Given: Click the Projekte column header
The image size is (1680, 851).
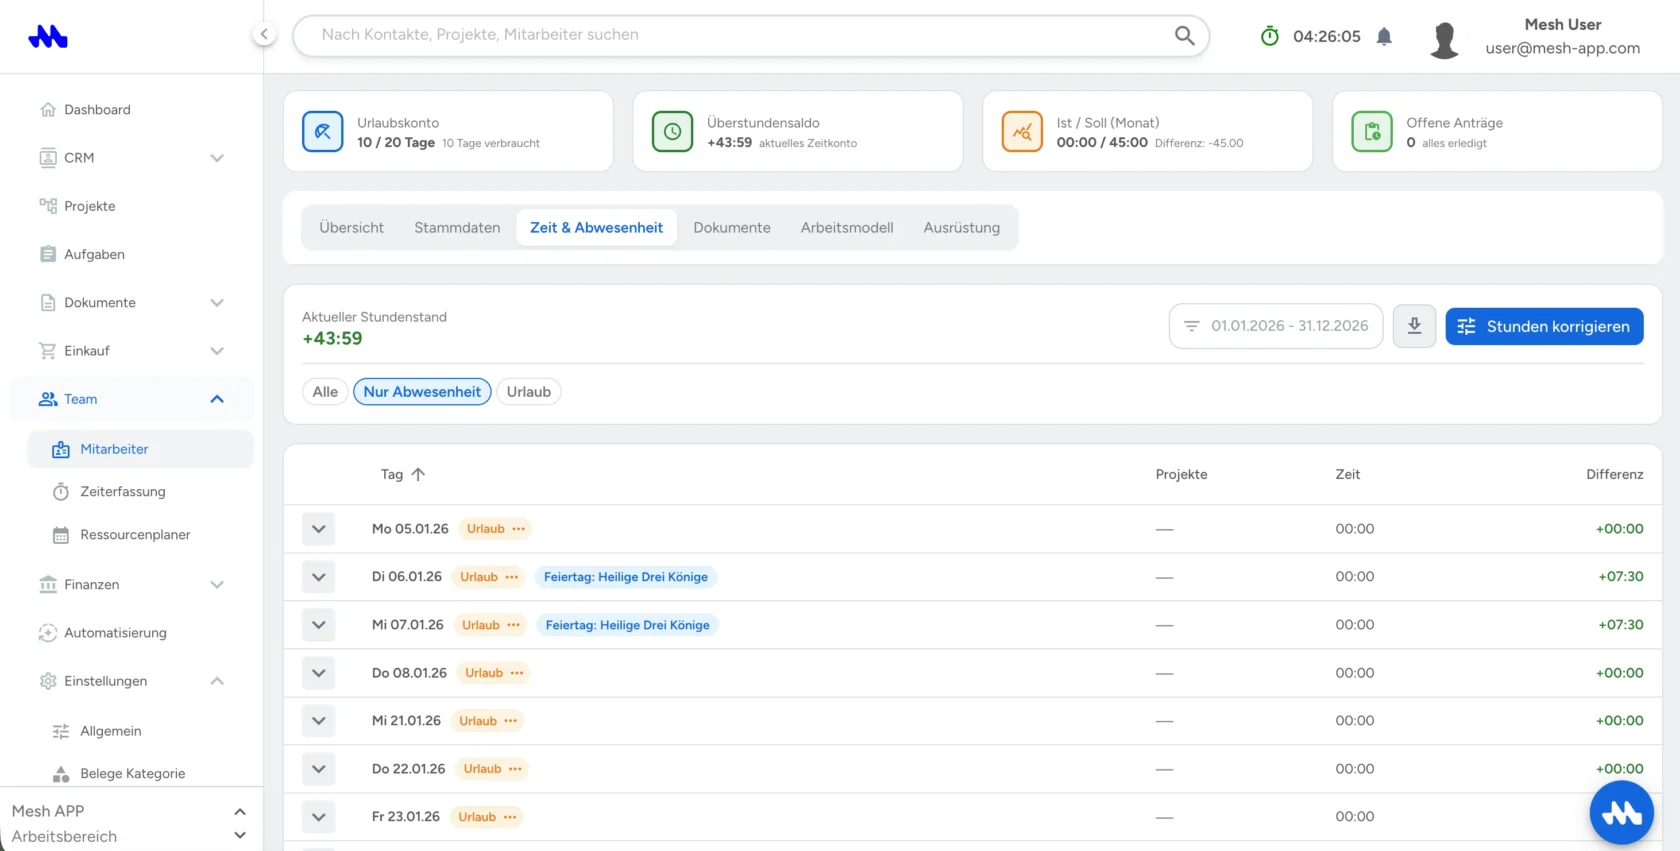Looking at the screenshot, I should coord(1181,475).
